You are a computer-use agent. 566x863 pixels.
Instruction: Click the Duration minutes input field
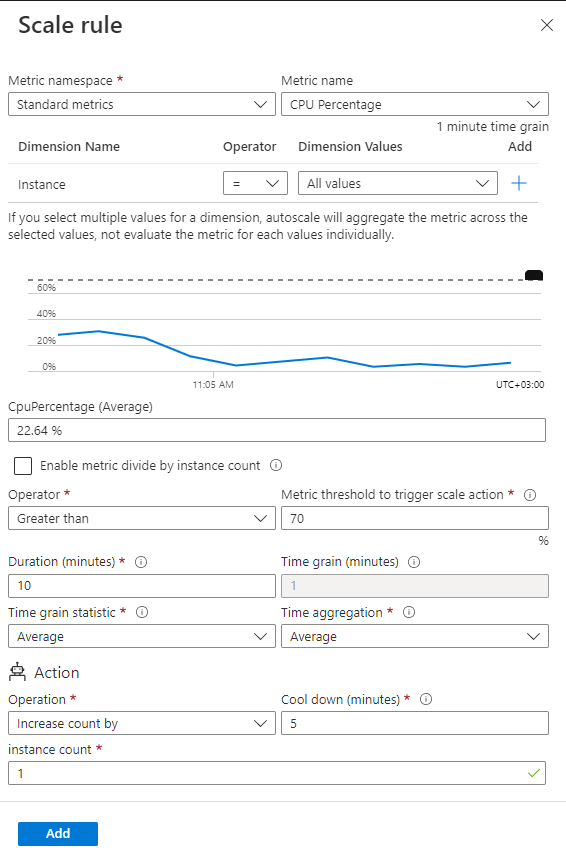[x=142, y=586]
